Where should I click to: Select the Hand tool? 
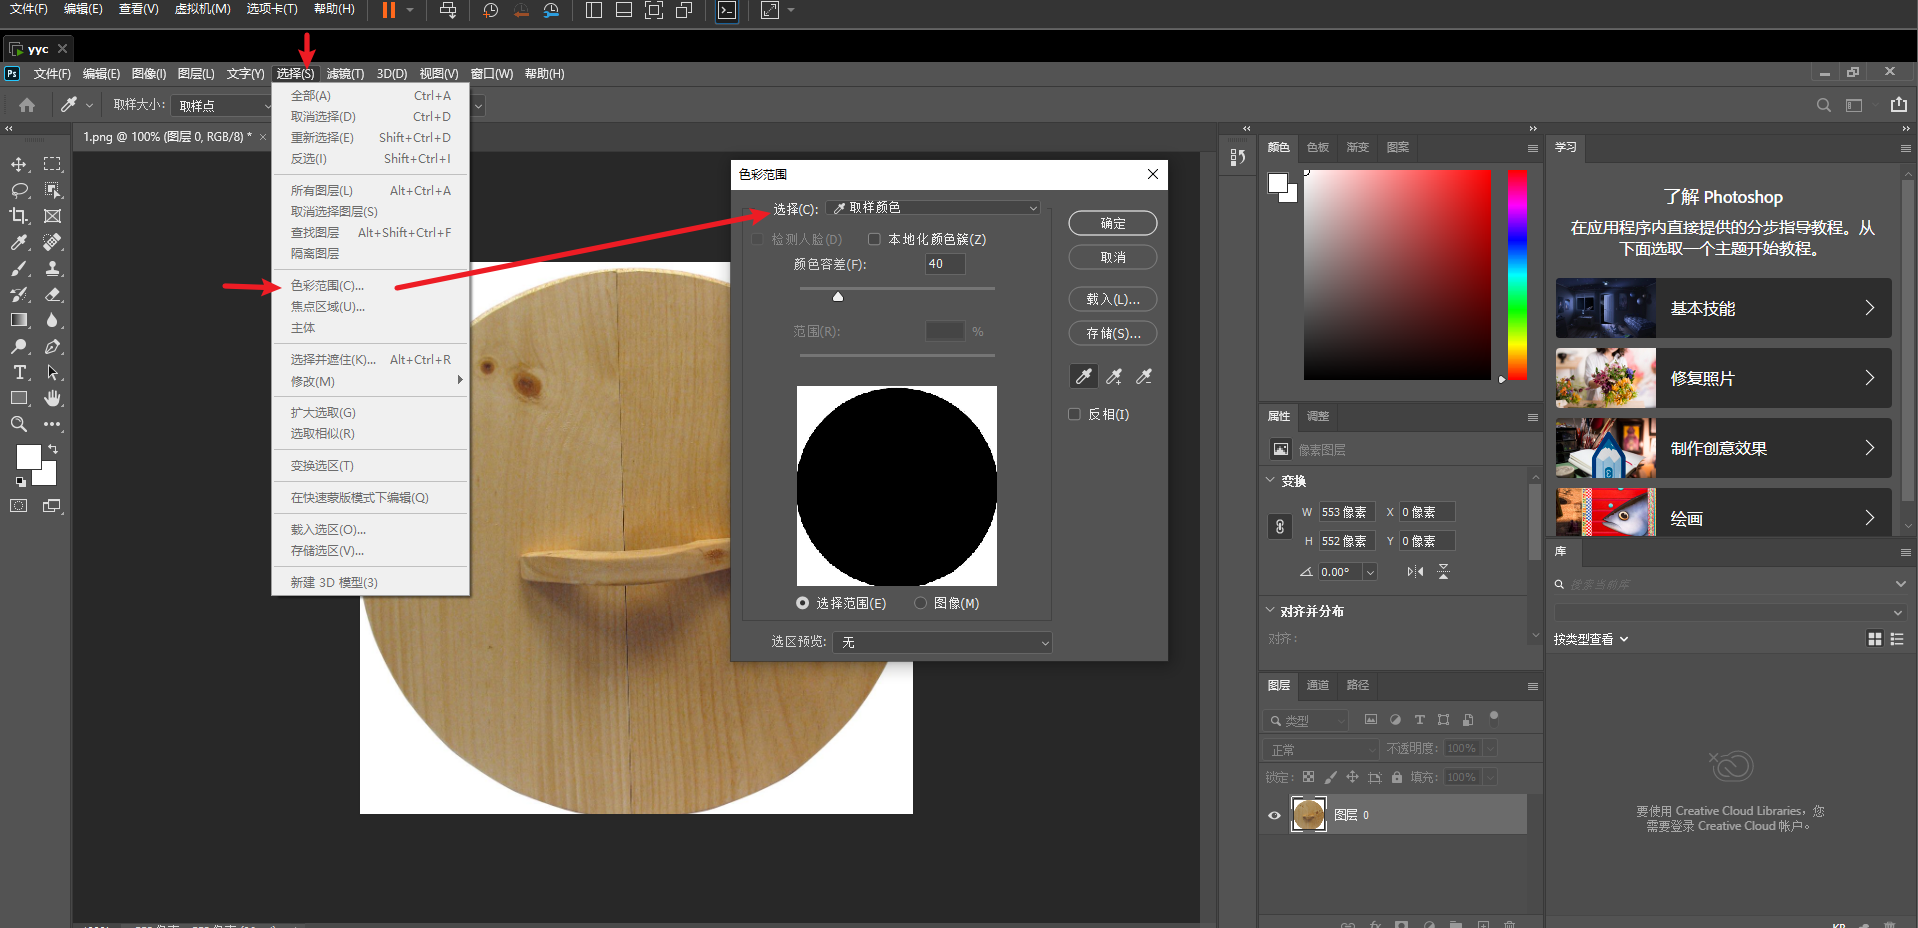[x=53, y=399]
